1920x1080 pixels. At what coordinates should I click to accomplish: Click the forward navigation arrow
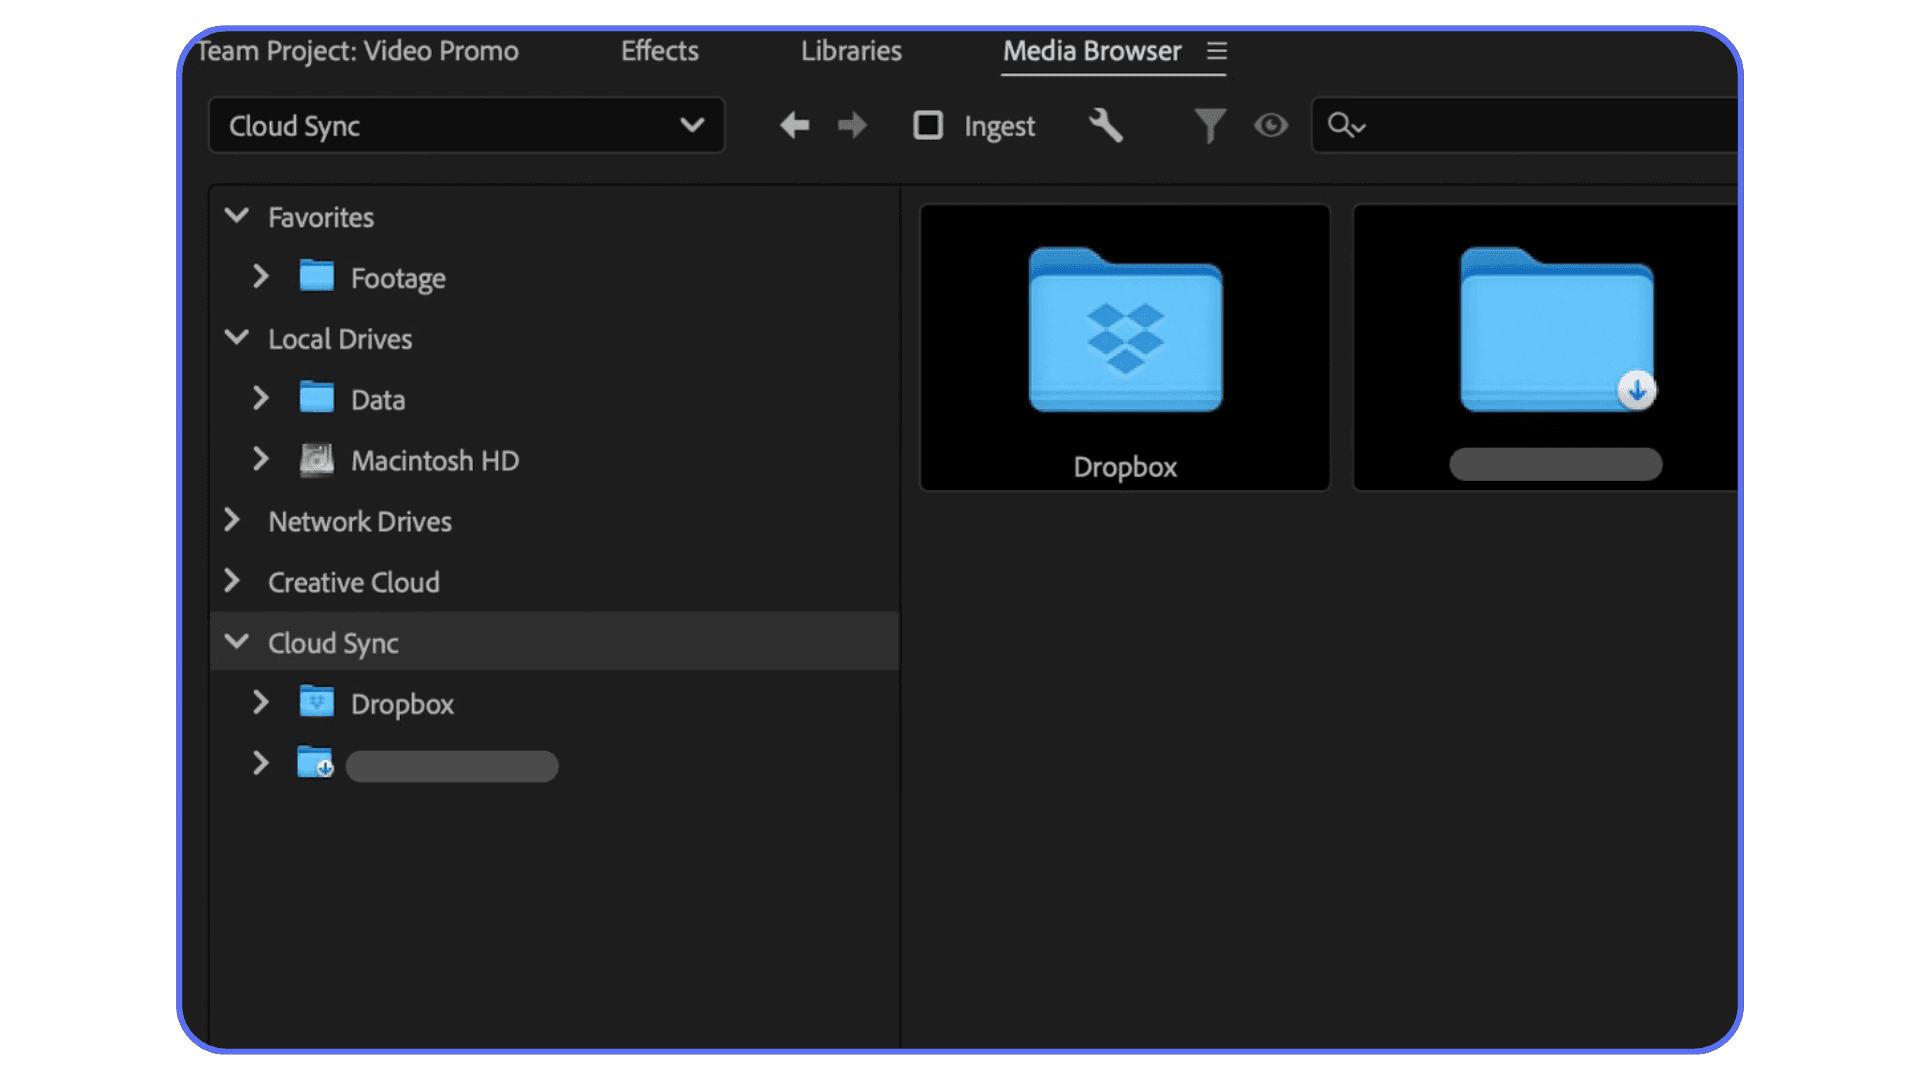pyautogui.click(x=851, y=126)
